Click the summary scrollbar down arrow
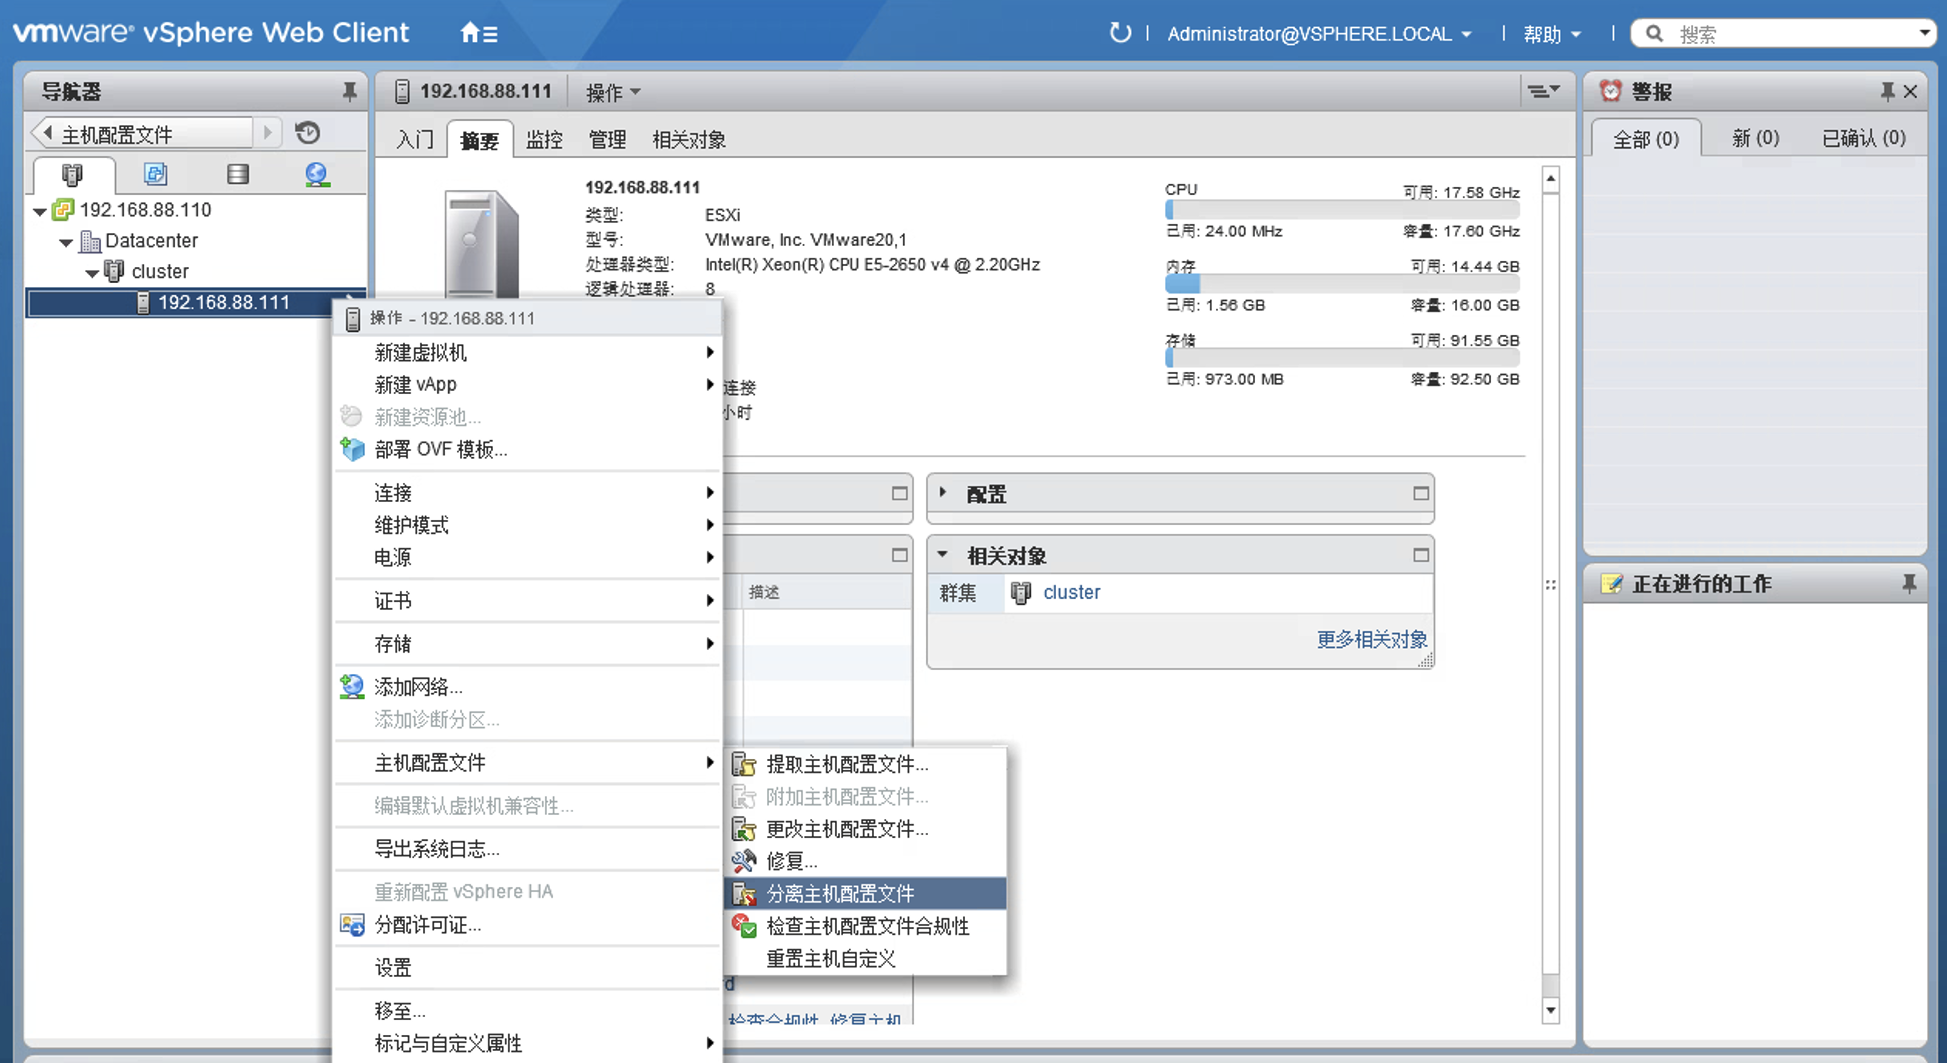 click(1550, 1010)
